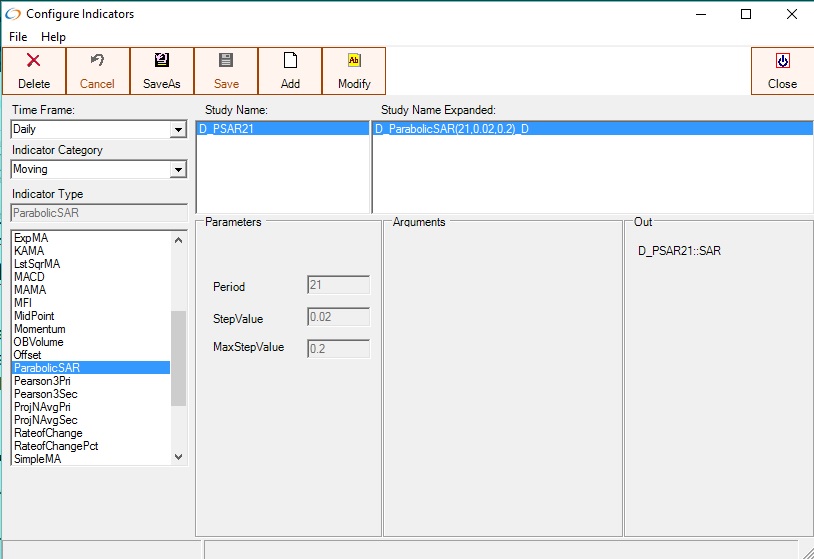Click the StepValue input field
814x559 pixels.
337,318
